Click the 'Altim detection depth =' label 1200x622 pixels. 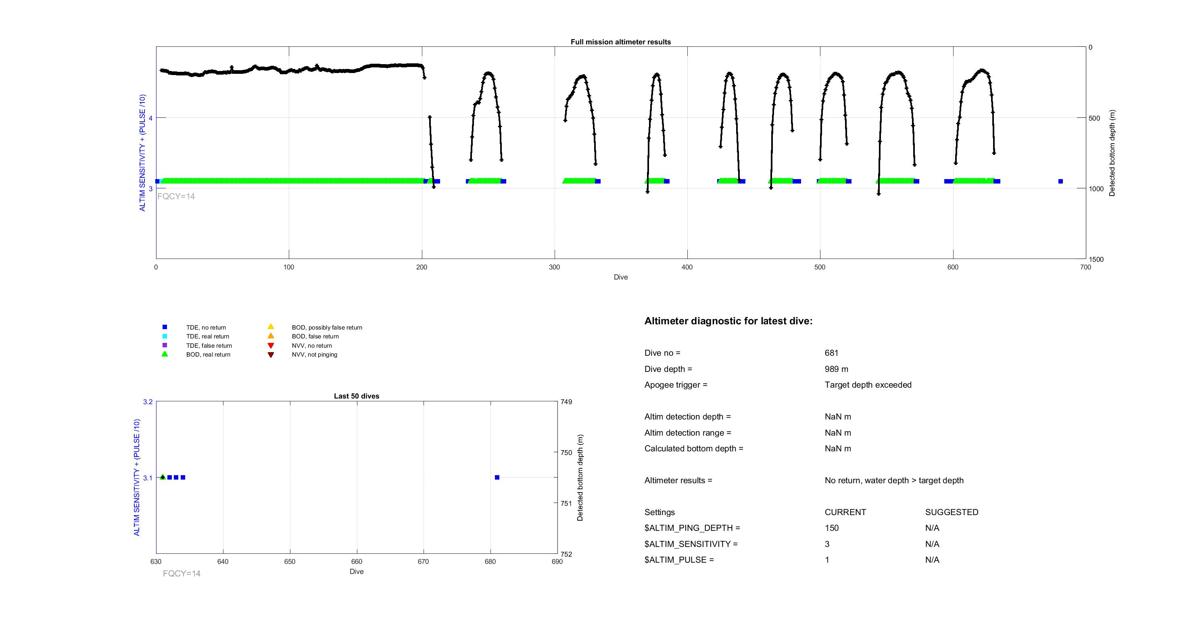coord(688,417)
